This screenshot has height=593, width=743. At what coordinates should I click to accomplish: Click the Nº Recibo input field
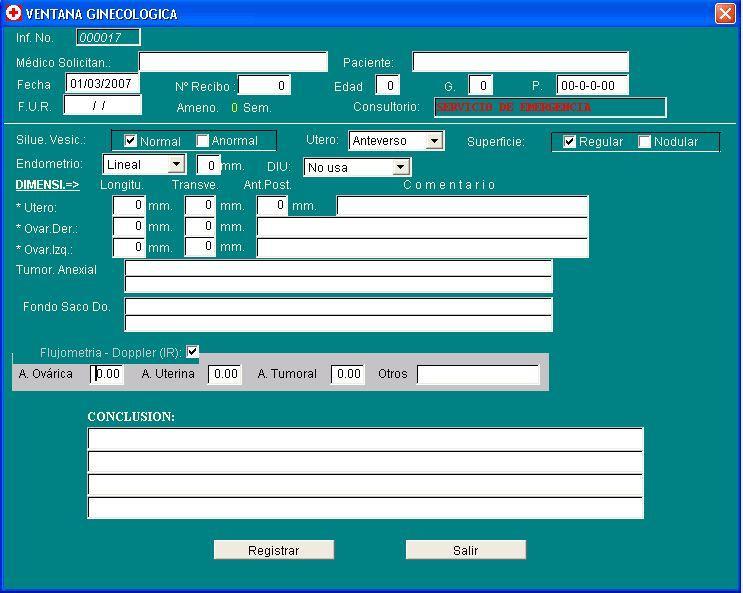264,85
